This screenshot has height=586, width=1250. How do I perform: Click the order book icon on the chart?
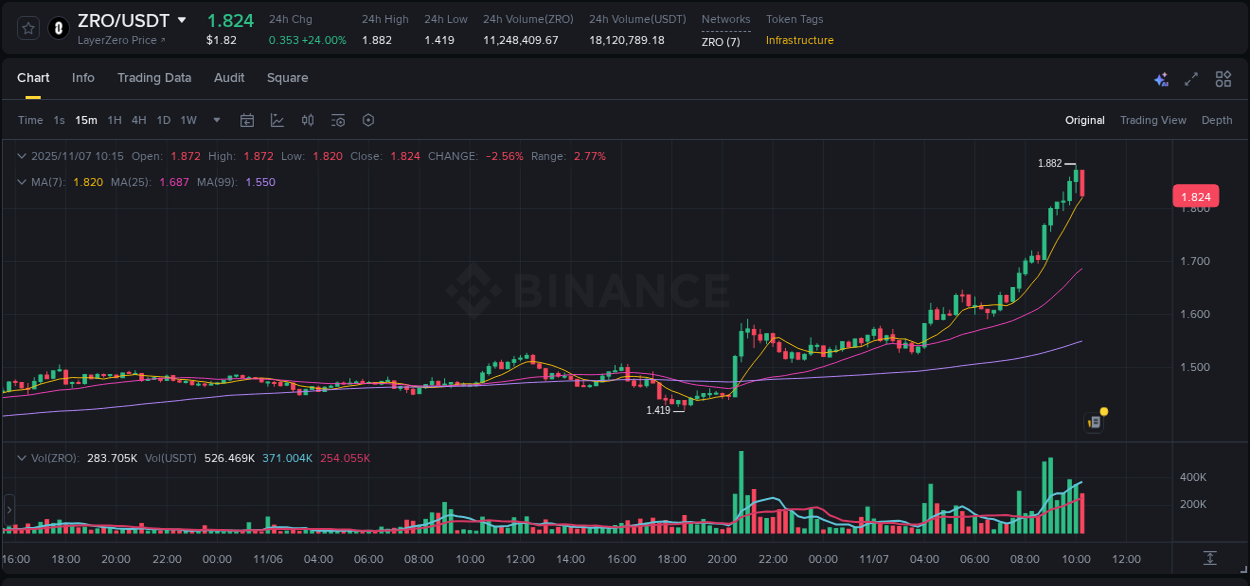(1093, 421)
